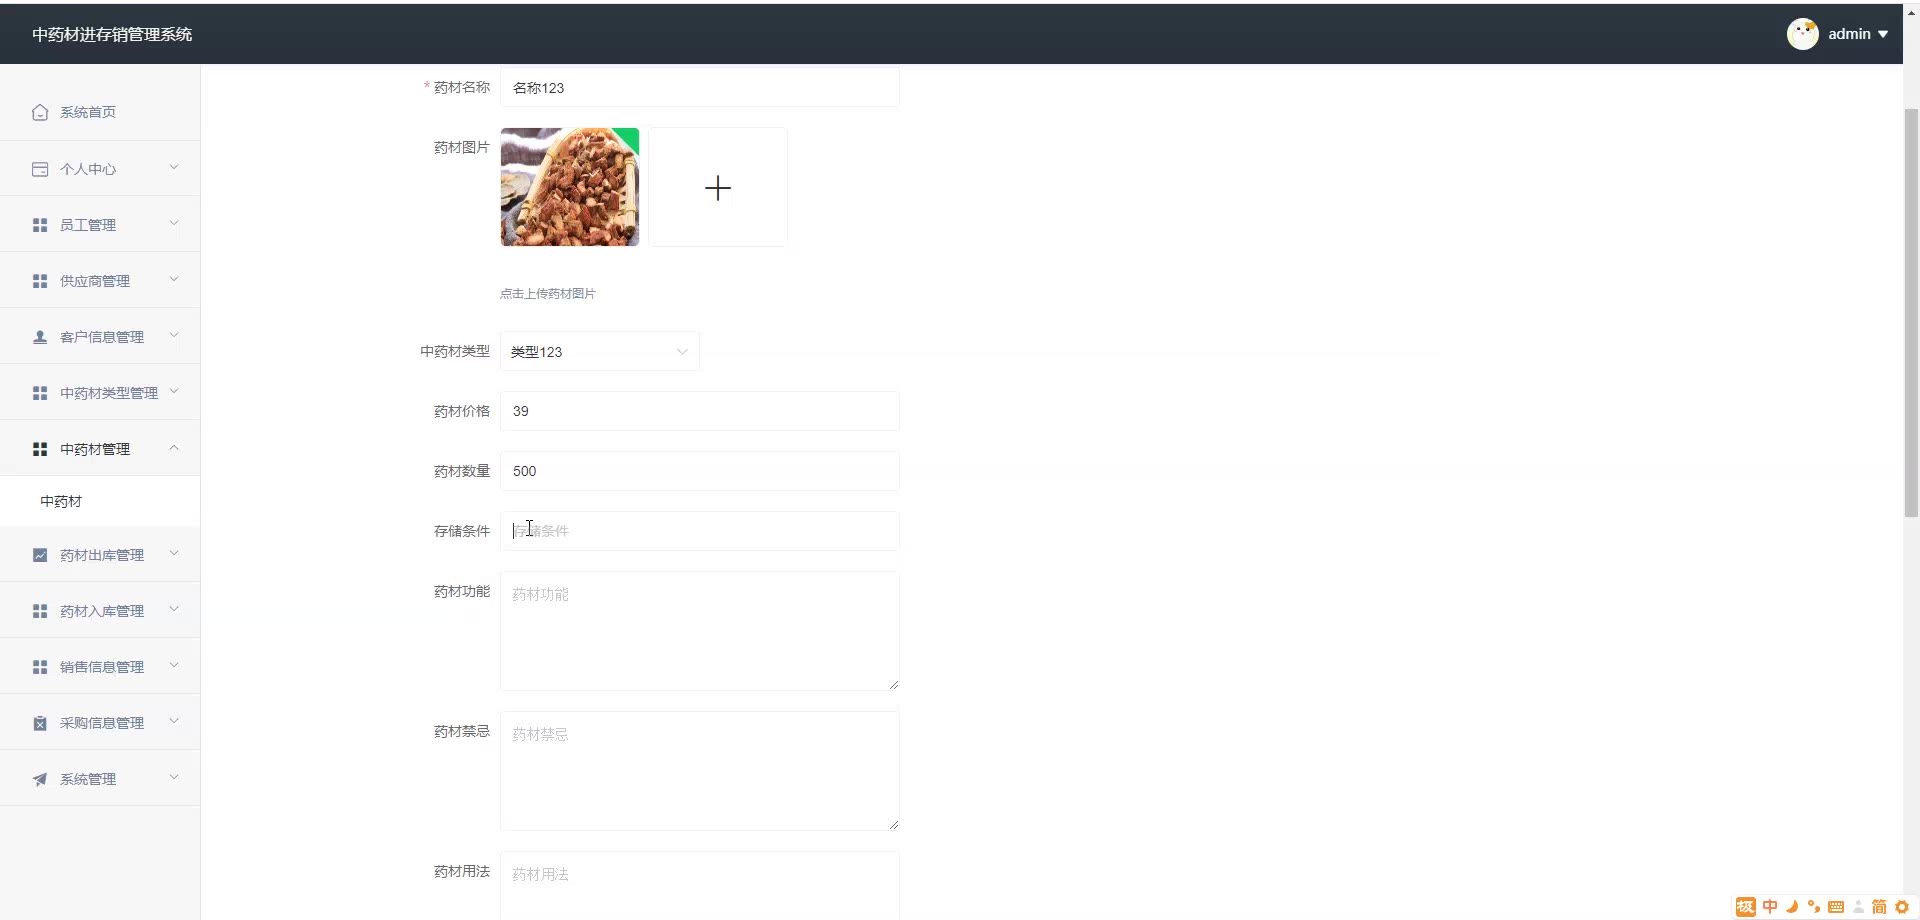
Task: Click the admin avatar picture
Action: click(1803, 34)
